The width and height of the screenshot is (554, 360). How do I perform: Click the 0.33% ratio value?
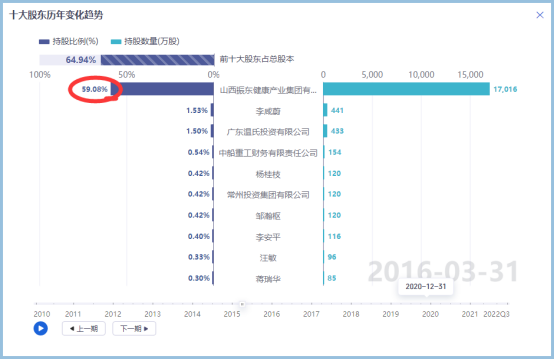click(x=199, y=257)
